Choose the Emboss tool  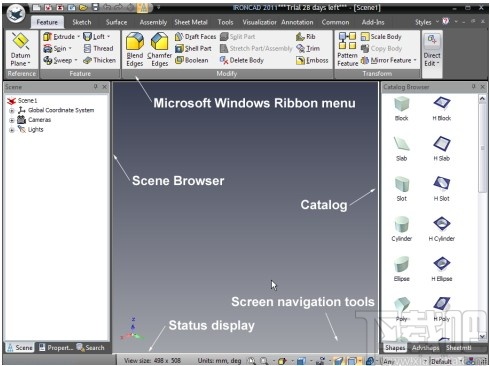click(x=312, y=60)
